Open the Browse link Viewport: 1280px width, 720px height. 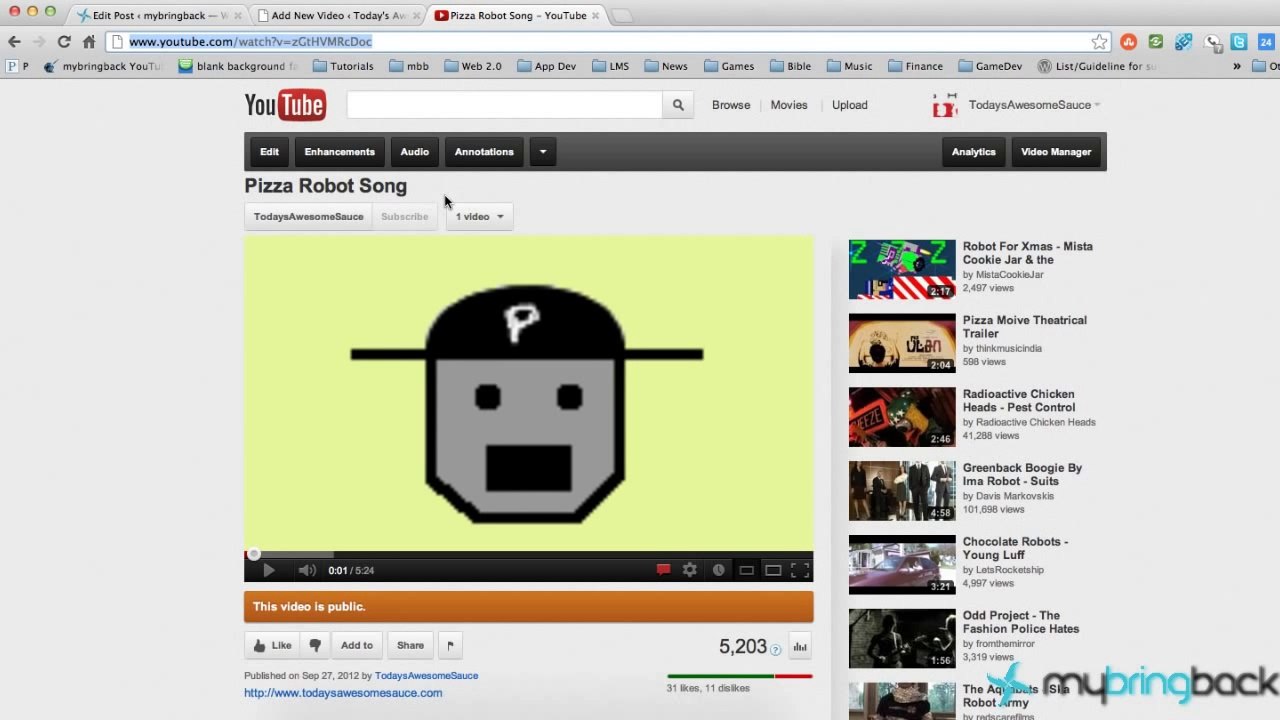pyautogui.click(x=731, y=105)
